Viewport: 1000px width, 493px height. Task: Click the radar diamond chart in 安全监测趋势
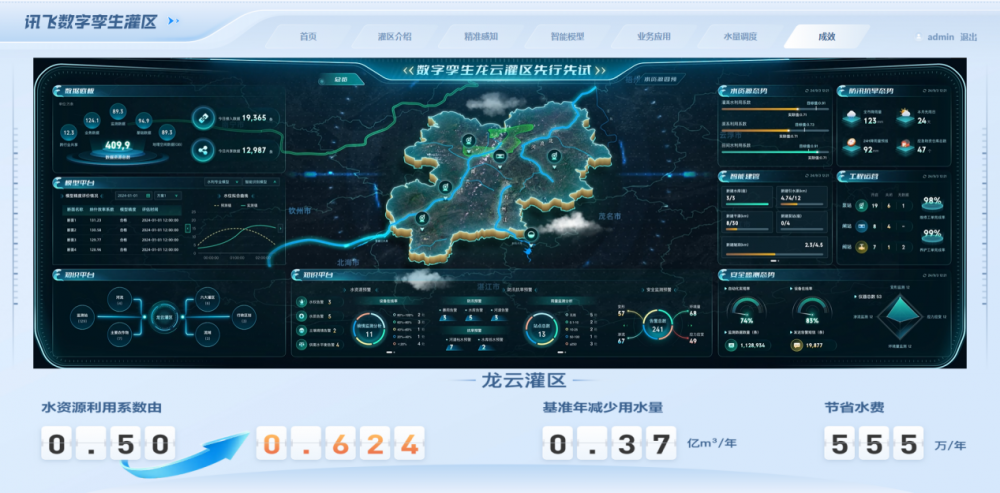click(x=899, y=318)
